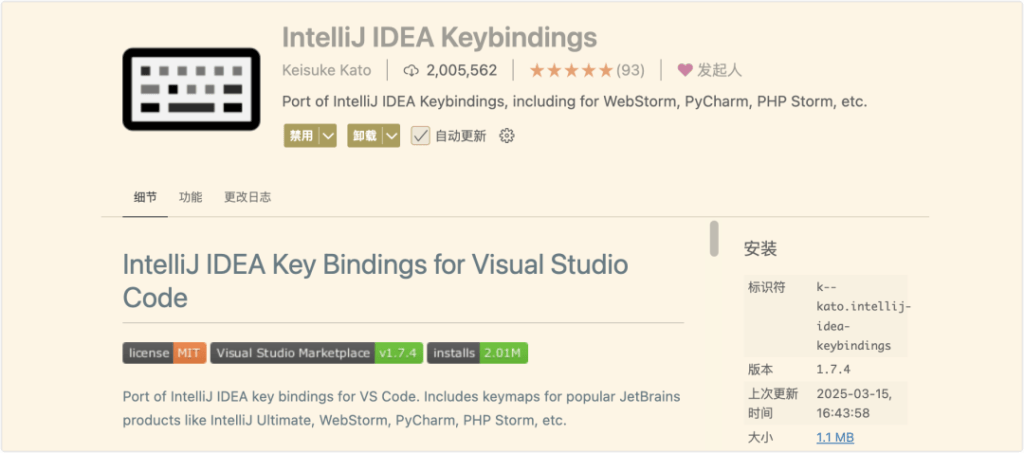This screenshot has height=453, width=1024.
Task: Click the readme vertical scrollbar thumb
Action: pos(714,239)
